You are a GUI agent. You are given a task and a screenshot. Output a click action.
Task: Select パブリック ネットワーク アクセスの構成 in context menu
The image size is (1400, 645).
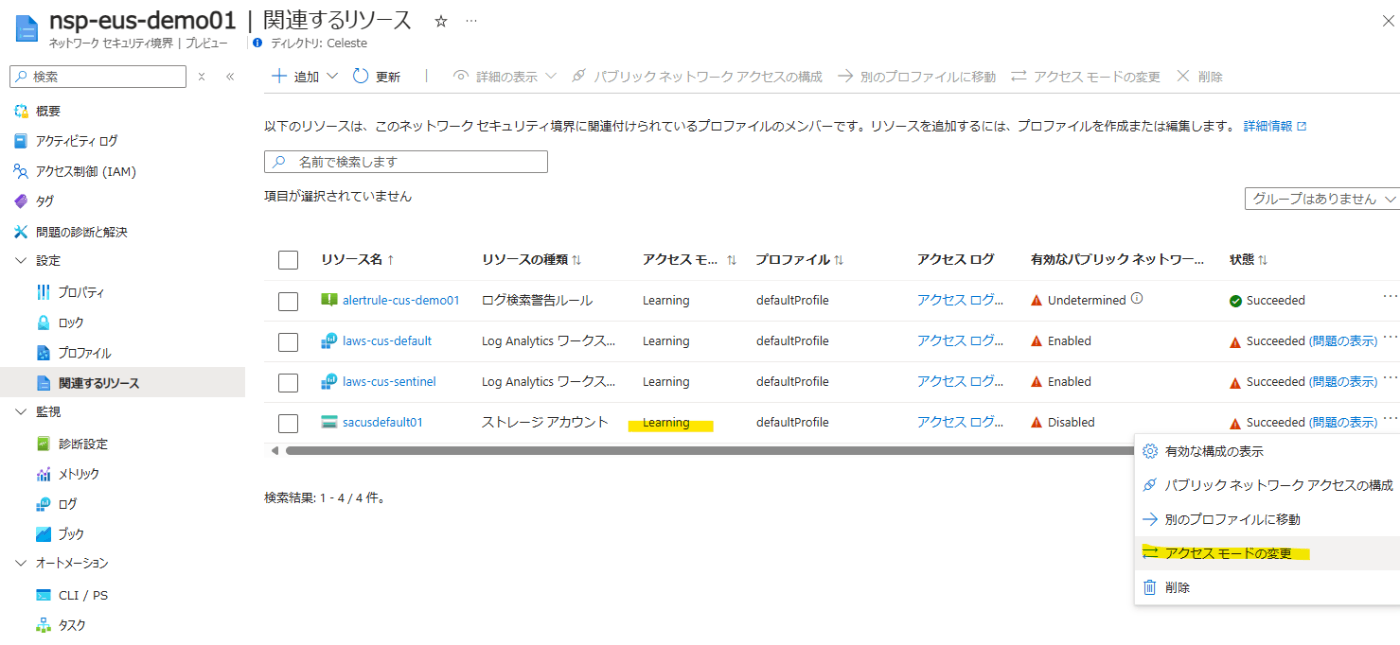pyautogui.click(x=1267, y=485)
